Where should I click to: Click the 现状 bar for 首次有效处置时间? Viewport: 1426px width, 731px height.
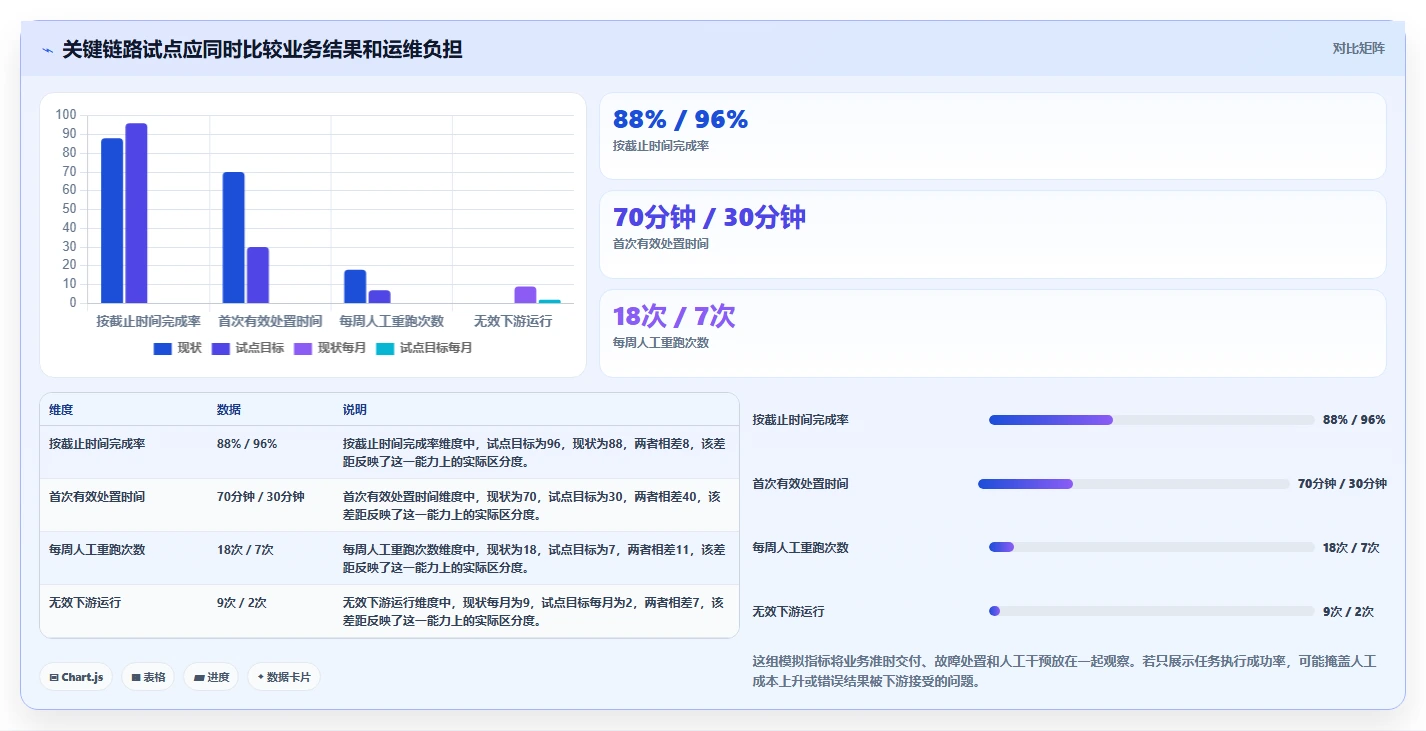click(x=233, y=237)
